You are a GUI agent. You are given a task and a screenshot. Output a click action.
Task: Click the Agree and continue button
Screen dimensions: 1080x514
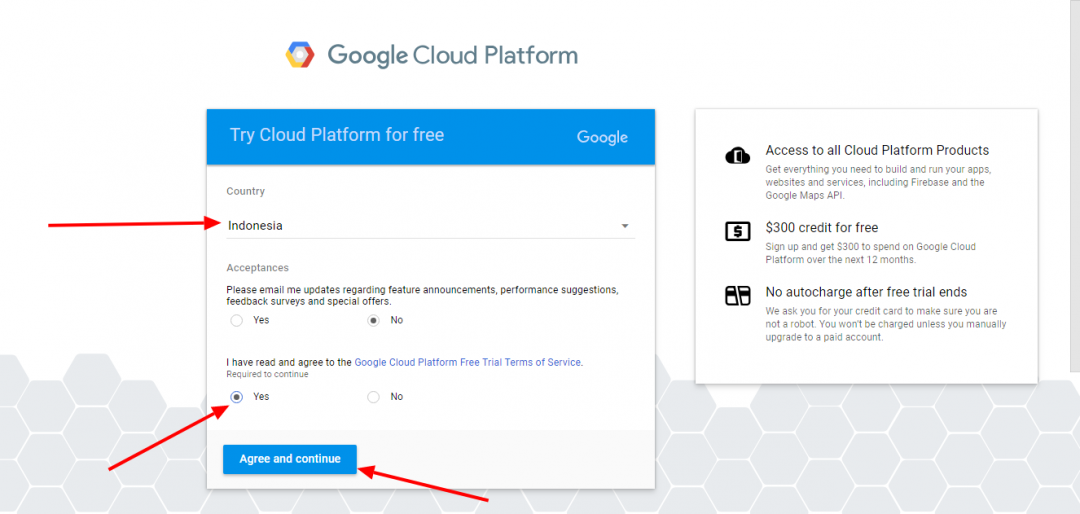coord(290,459)
